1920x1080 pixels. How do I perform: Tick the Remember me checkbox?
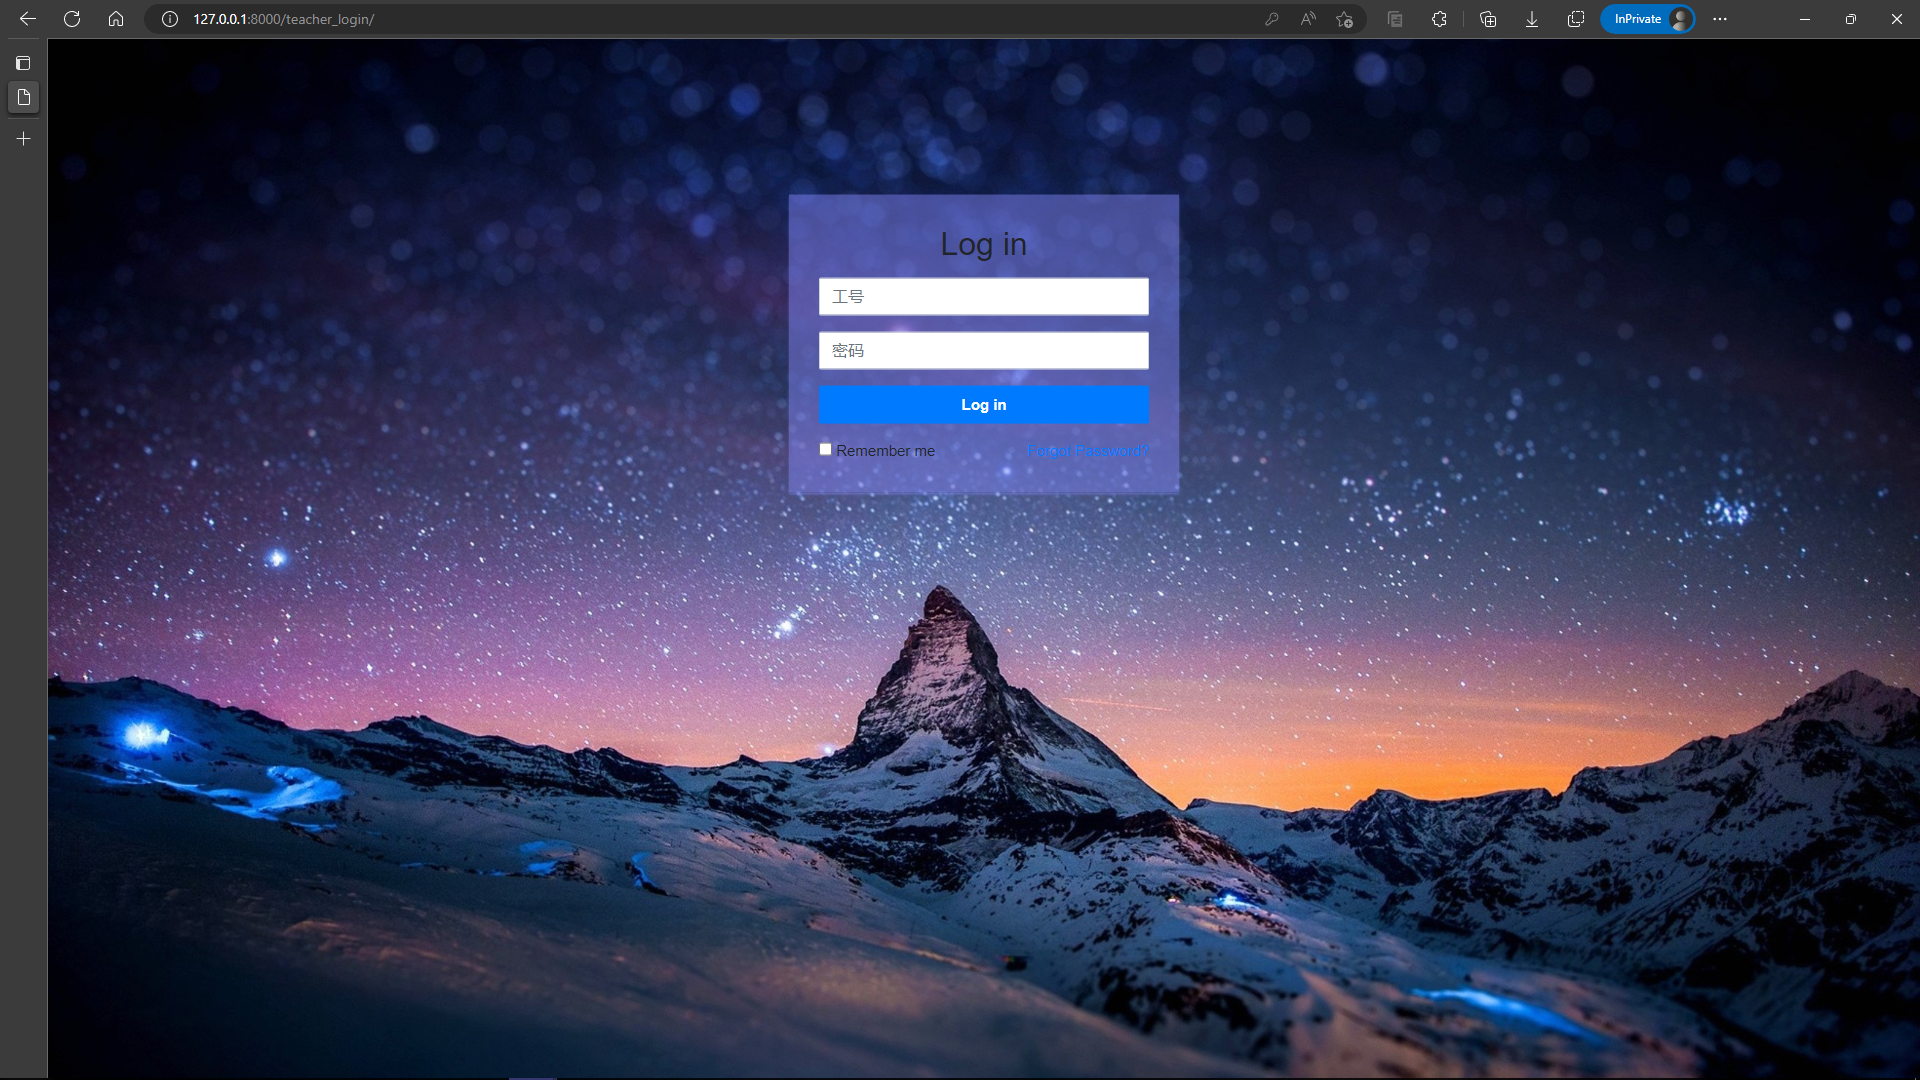(826, 450)
